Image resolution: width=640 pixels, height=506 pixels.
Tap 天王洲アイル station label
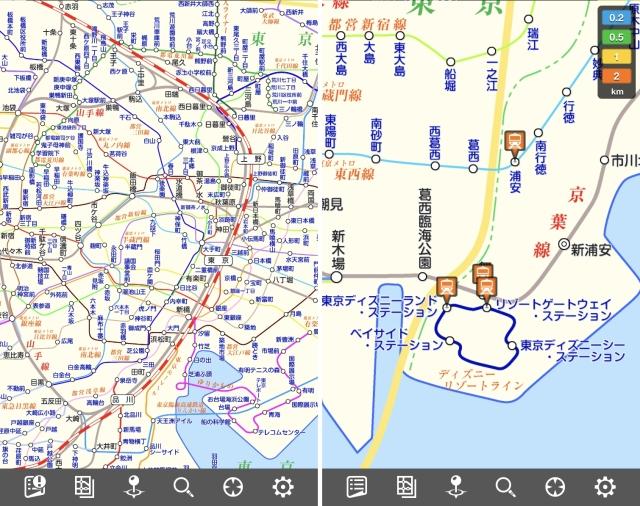tap(174, 420)
